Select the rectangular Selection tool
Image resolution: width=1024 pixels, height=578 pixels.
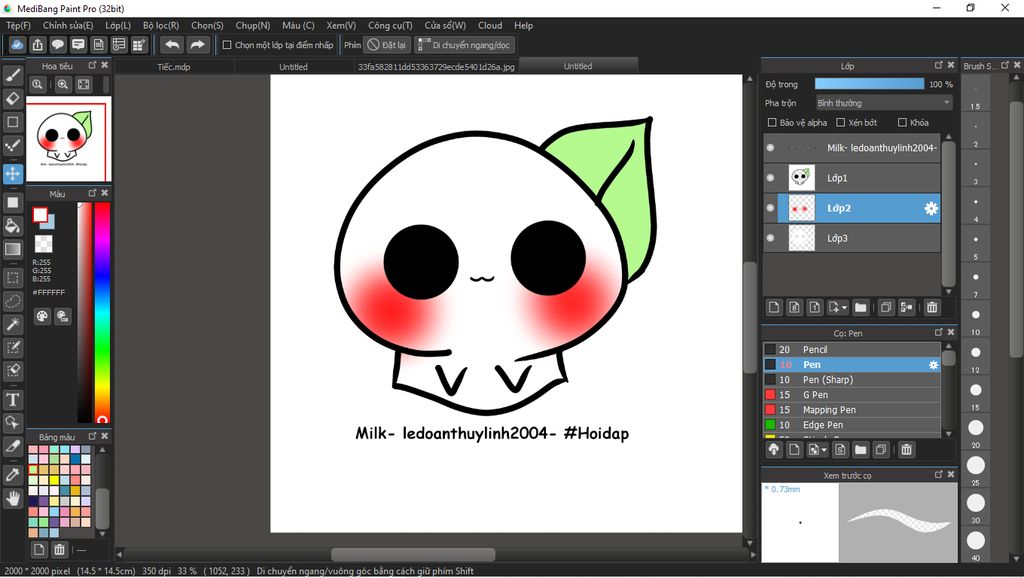[12, 278]
